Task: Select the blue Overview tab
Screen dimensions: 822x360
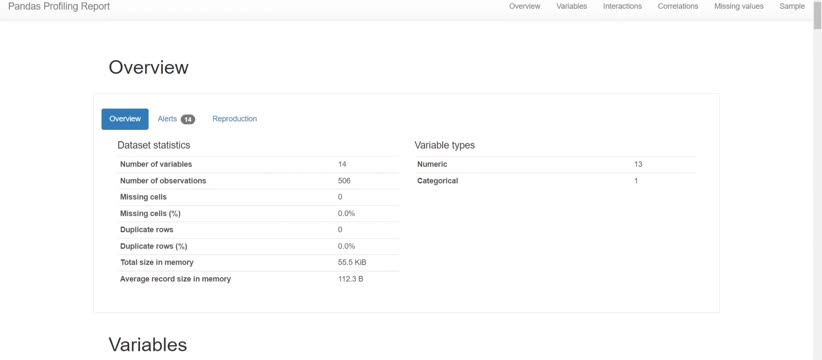Action: (x=125, y=119)
